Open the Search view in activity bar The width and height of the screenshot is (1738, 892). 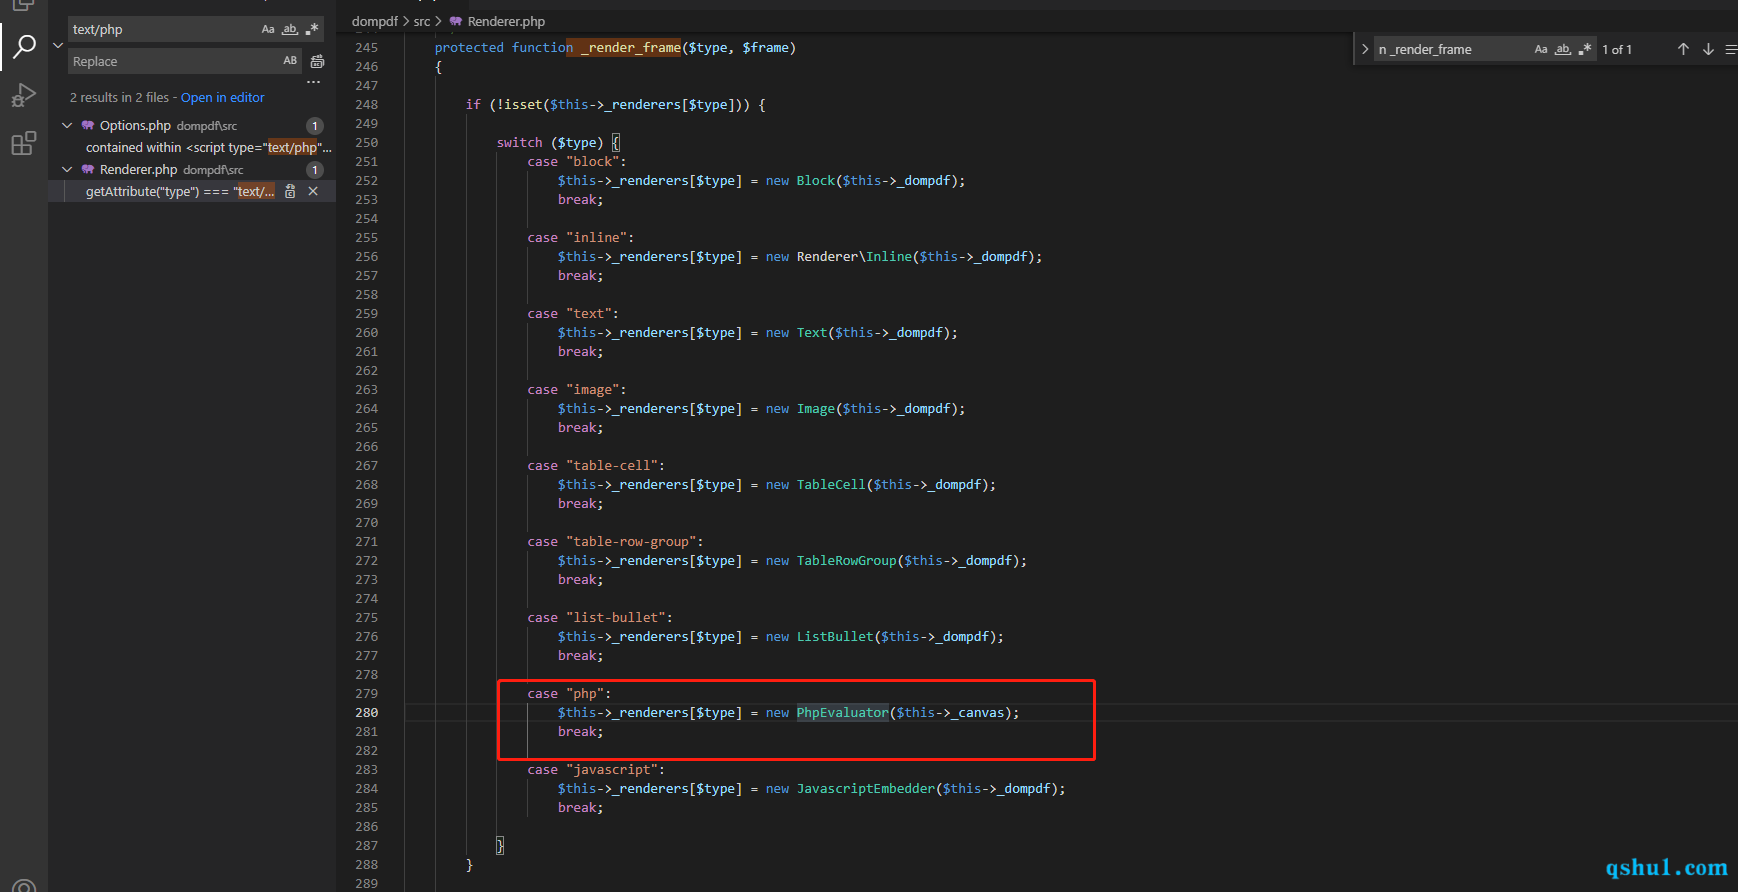(x=24, y=46)
